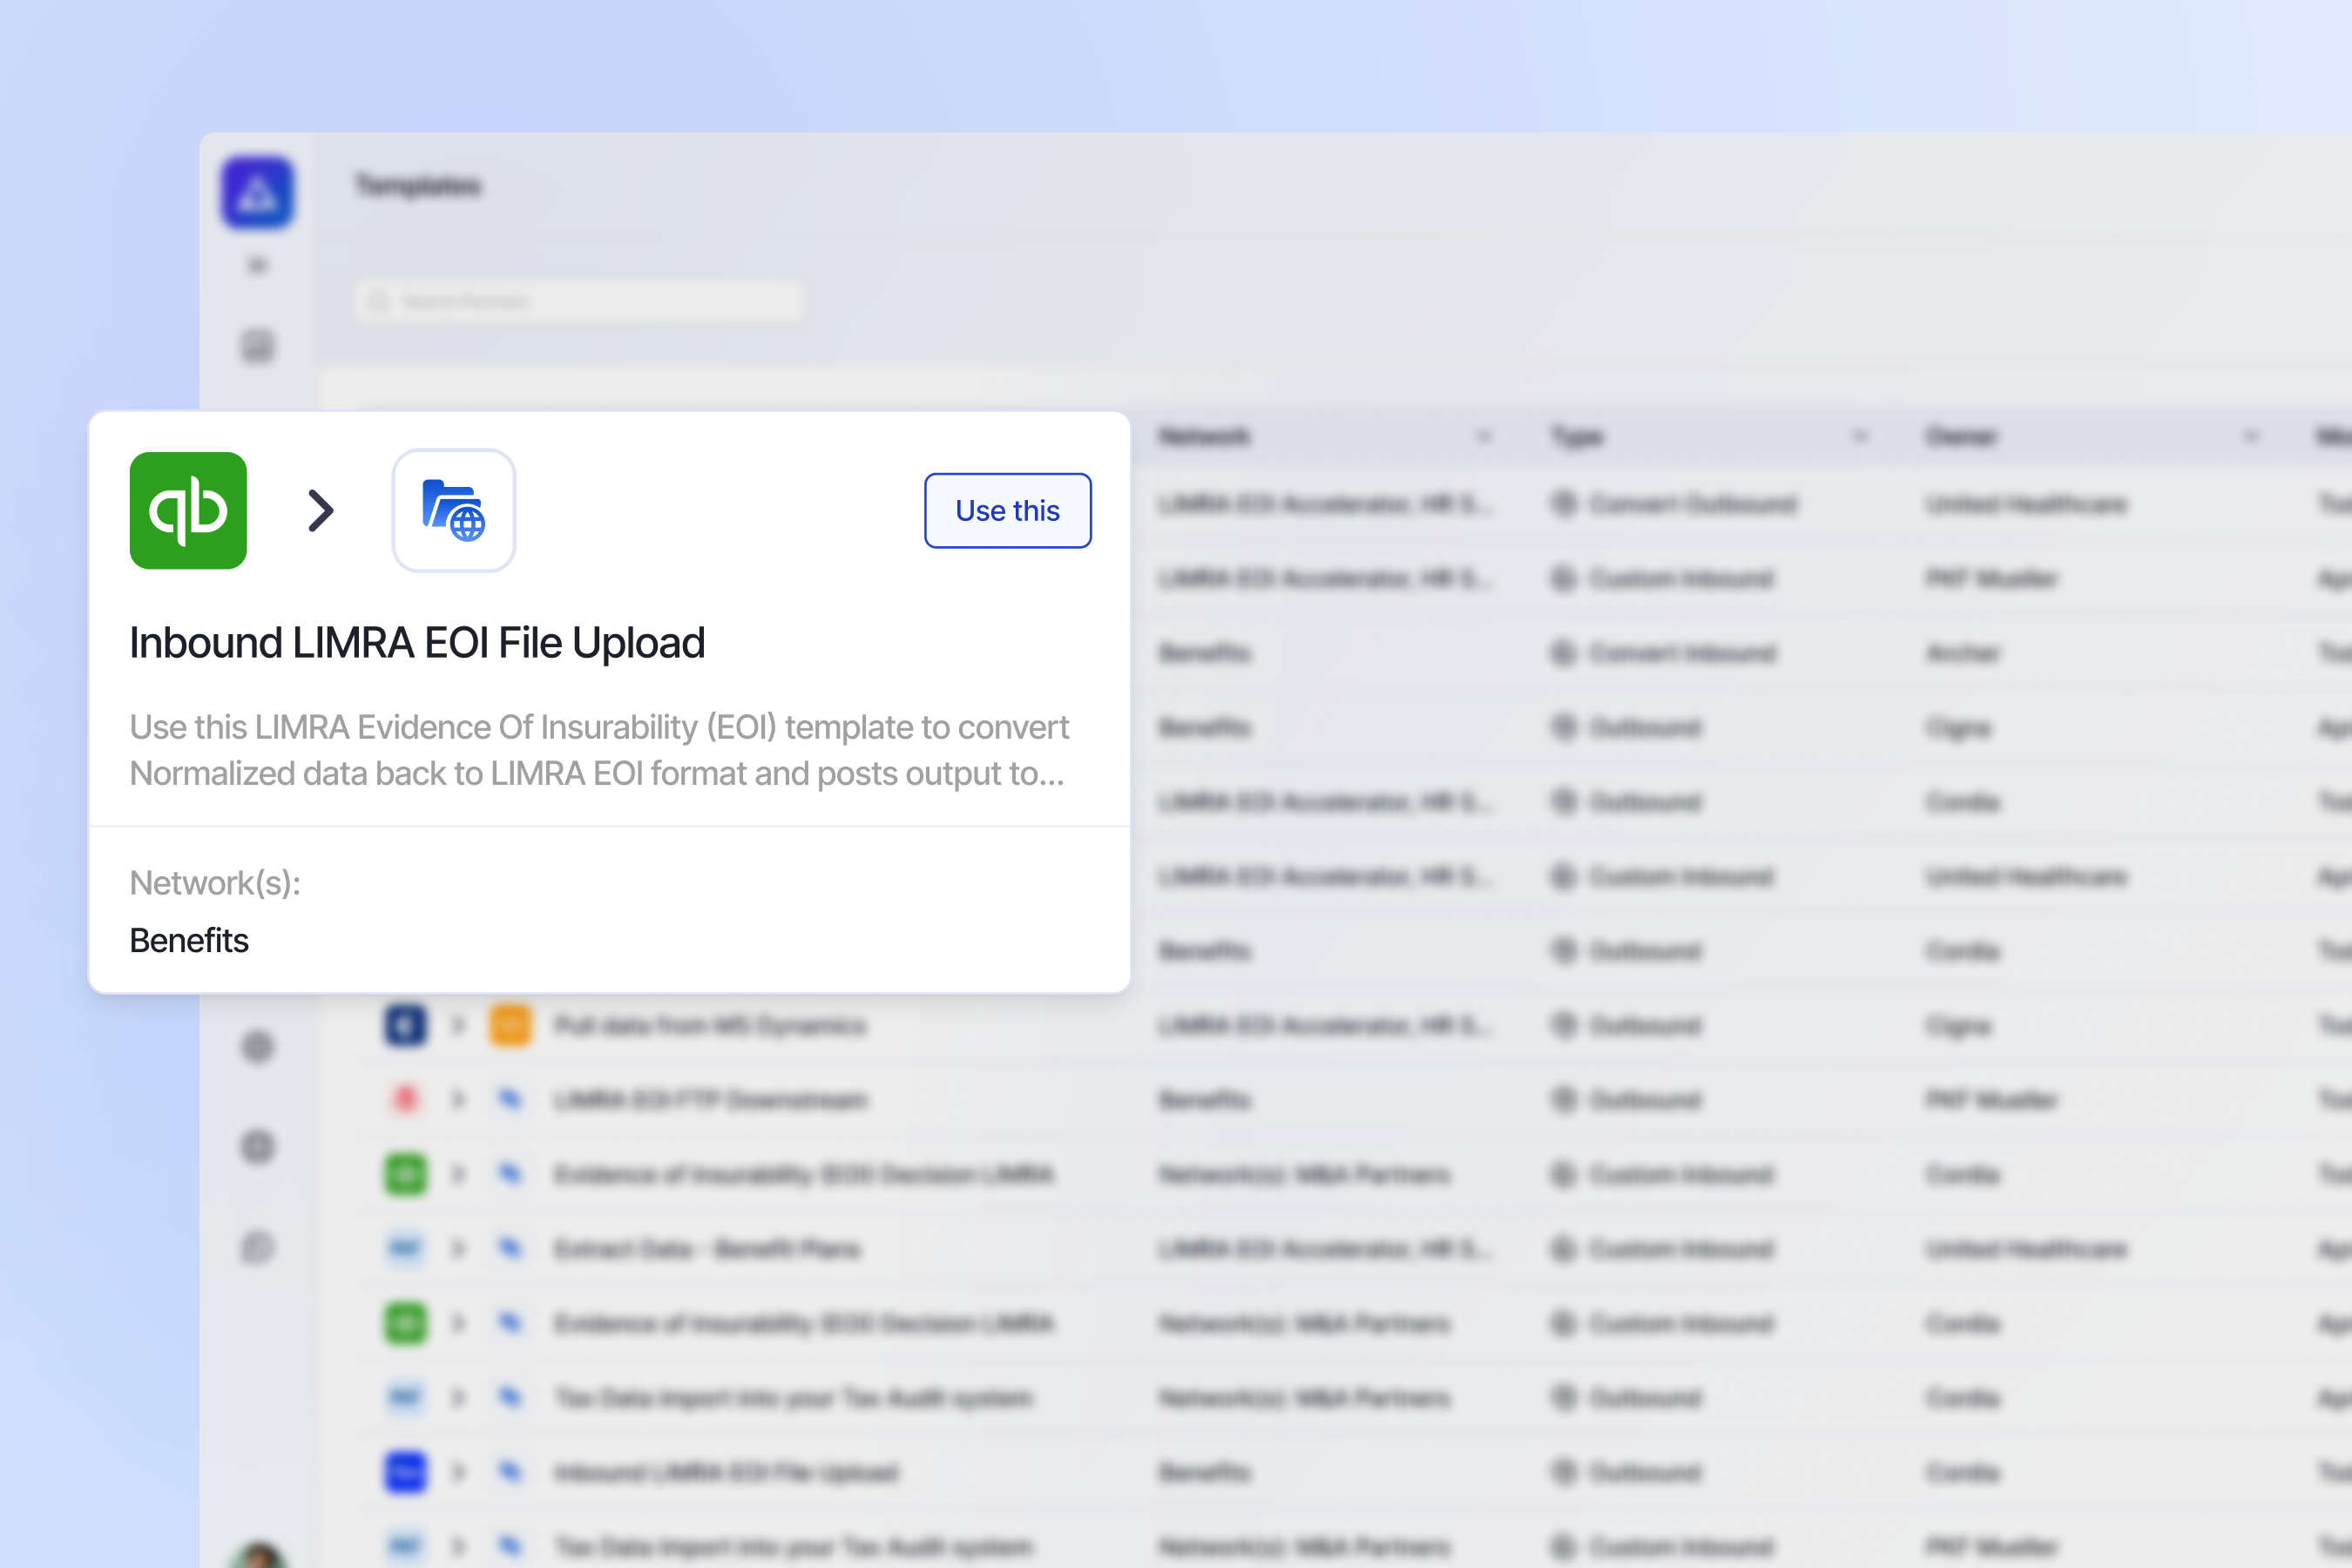
Task: Click the blue Dynamics icon in Pull data row
Action: [405, 1025]
